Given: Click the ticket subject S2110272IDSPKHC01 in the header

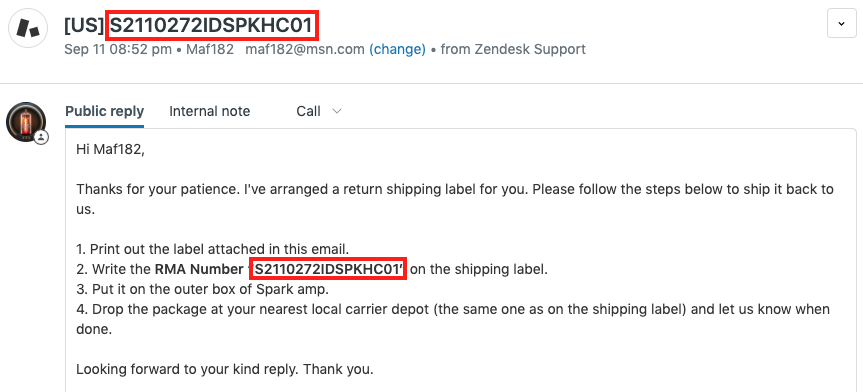Looking at the screenshot, I should 211,26.
